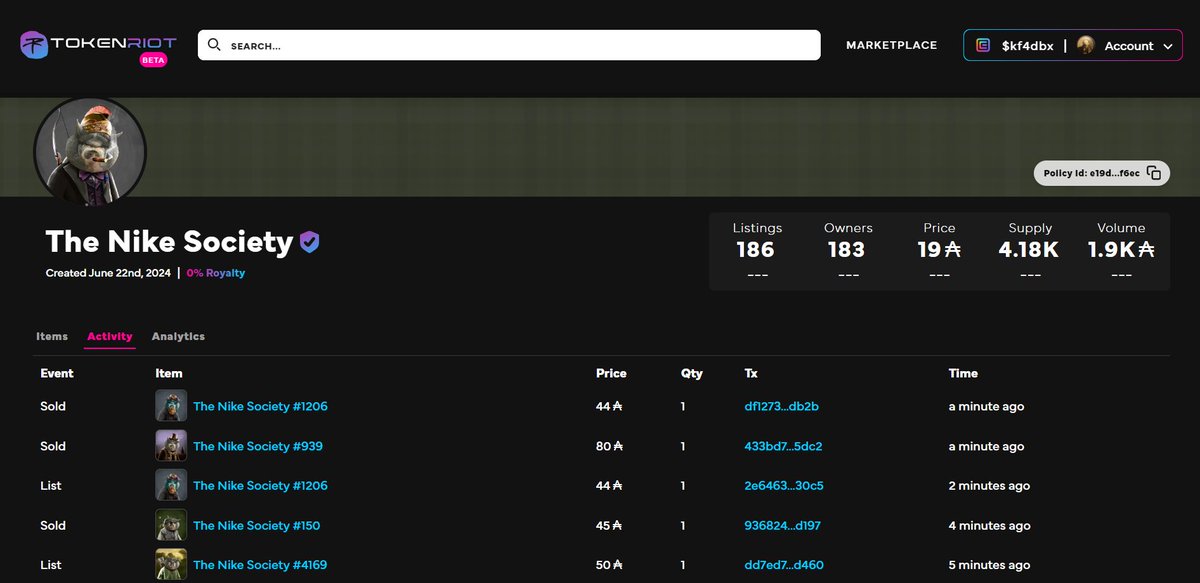
Task: Click the verified badge next to The Nike Society
Action: point(309,242)
